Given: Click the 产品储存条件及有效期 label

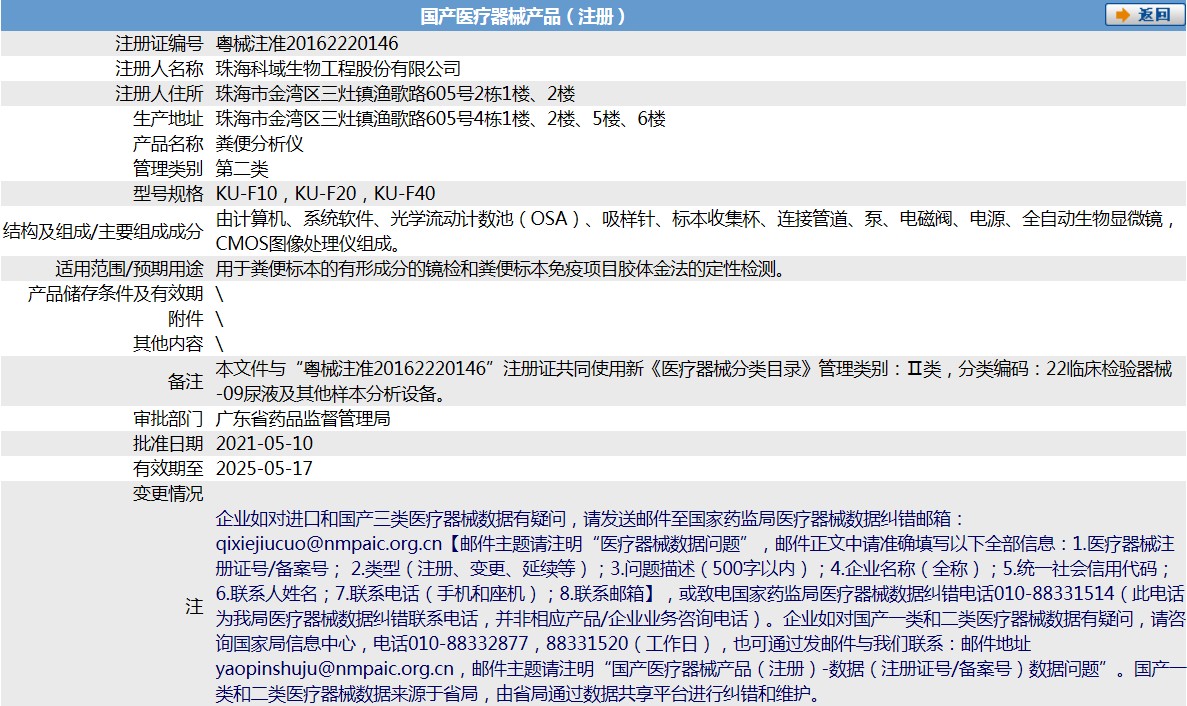Looking at the screenshot, I should pyautogui.click(x=115, y=294).
